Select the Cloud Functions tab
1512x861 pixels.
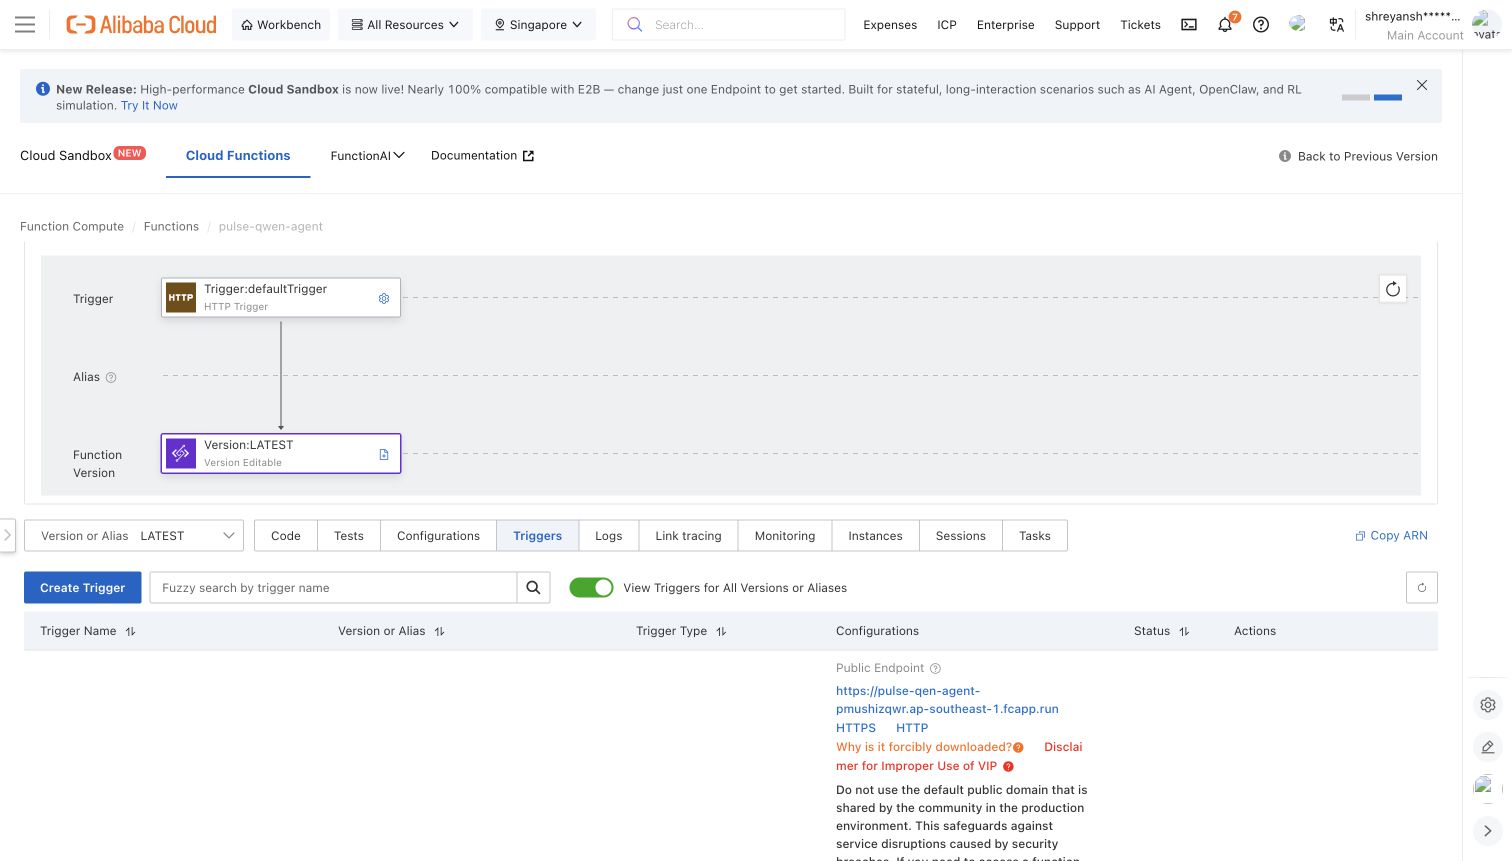238,156
